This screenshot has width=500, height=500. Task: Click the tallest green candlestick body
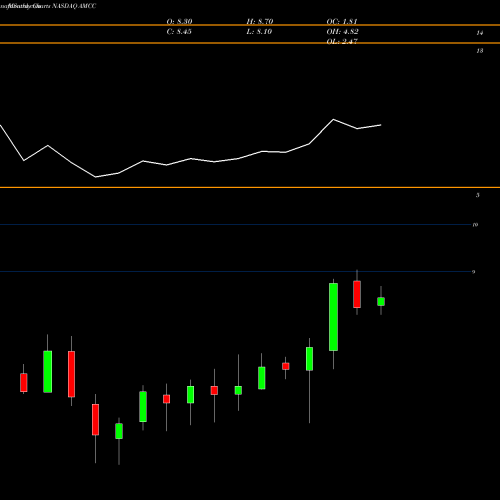[333, 317]
